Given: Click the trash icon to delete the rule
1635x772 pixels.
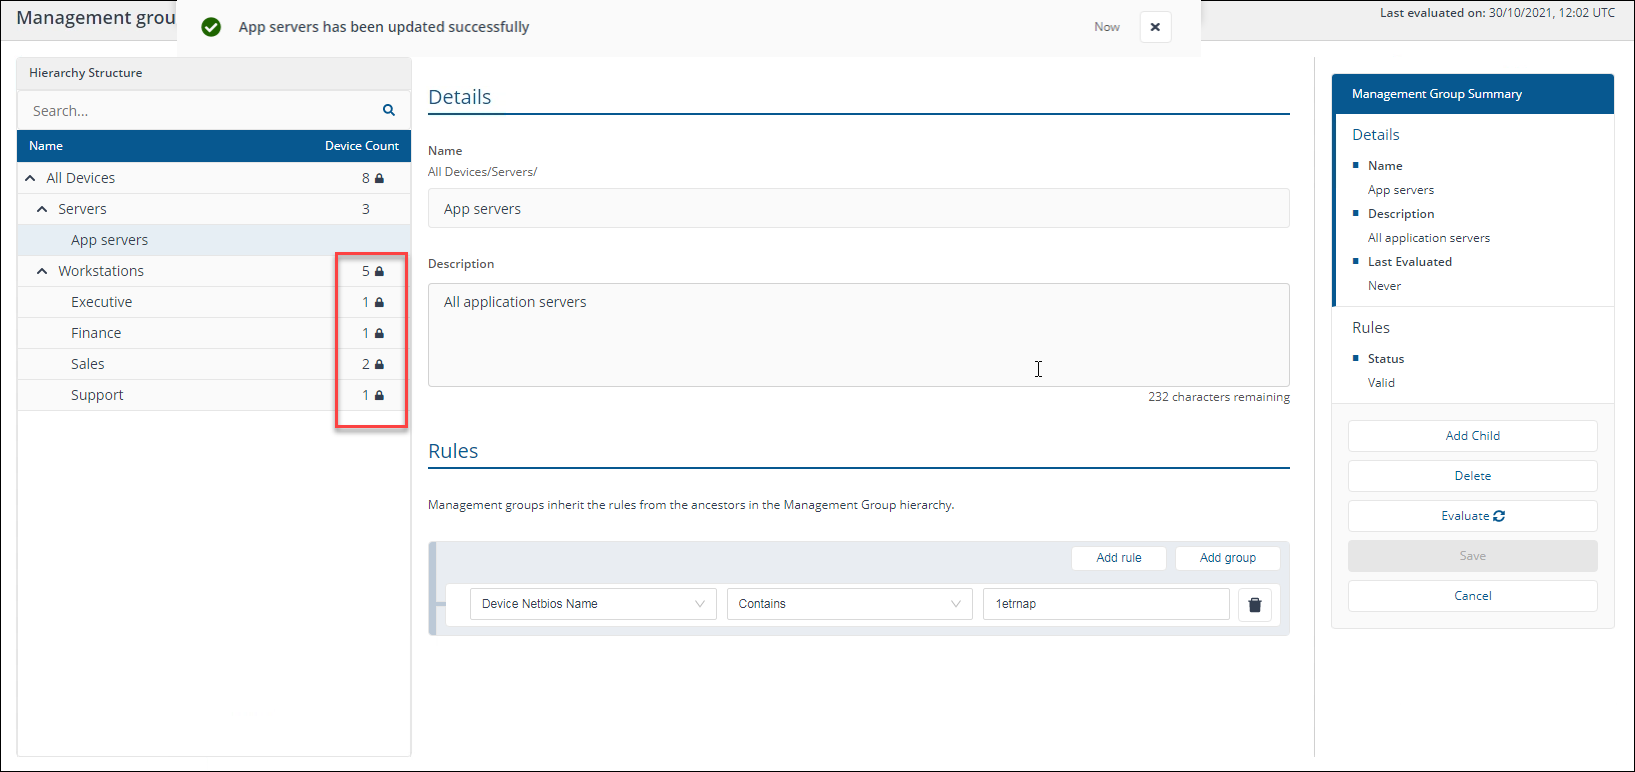Looking at the screenshot, I should coord(1254,604).
